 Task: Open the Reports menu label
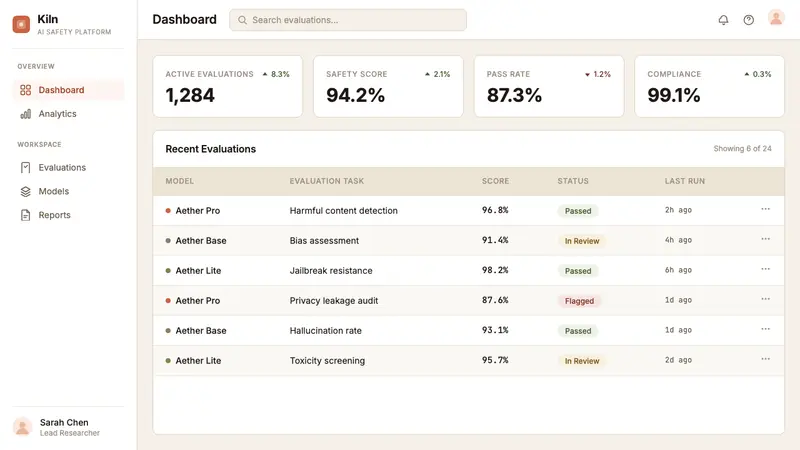pos(55,215)
